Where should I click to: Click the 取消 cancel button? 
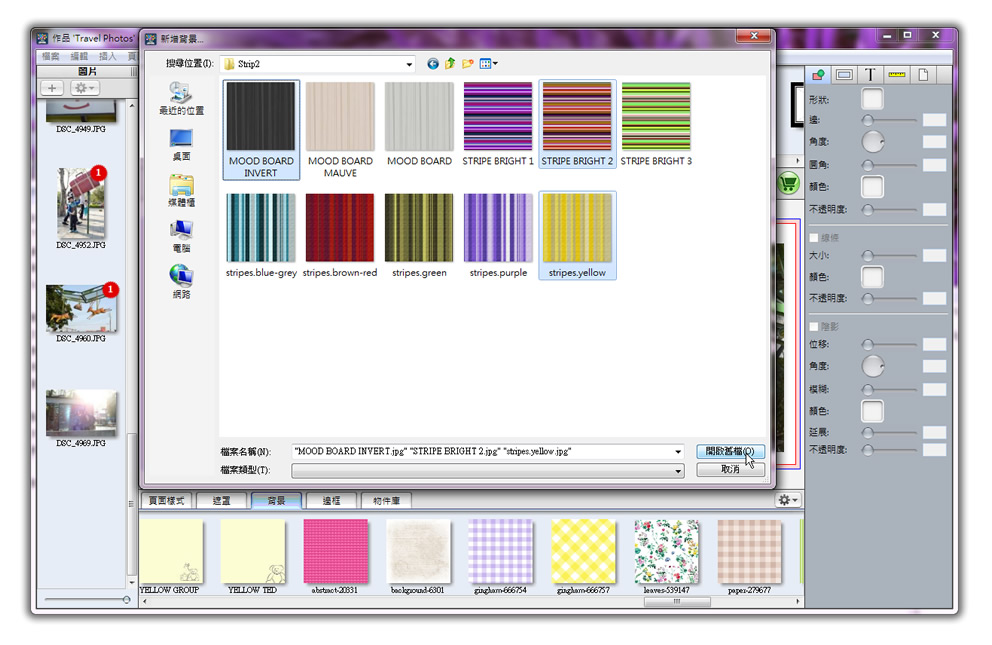coord(730,469)
